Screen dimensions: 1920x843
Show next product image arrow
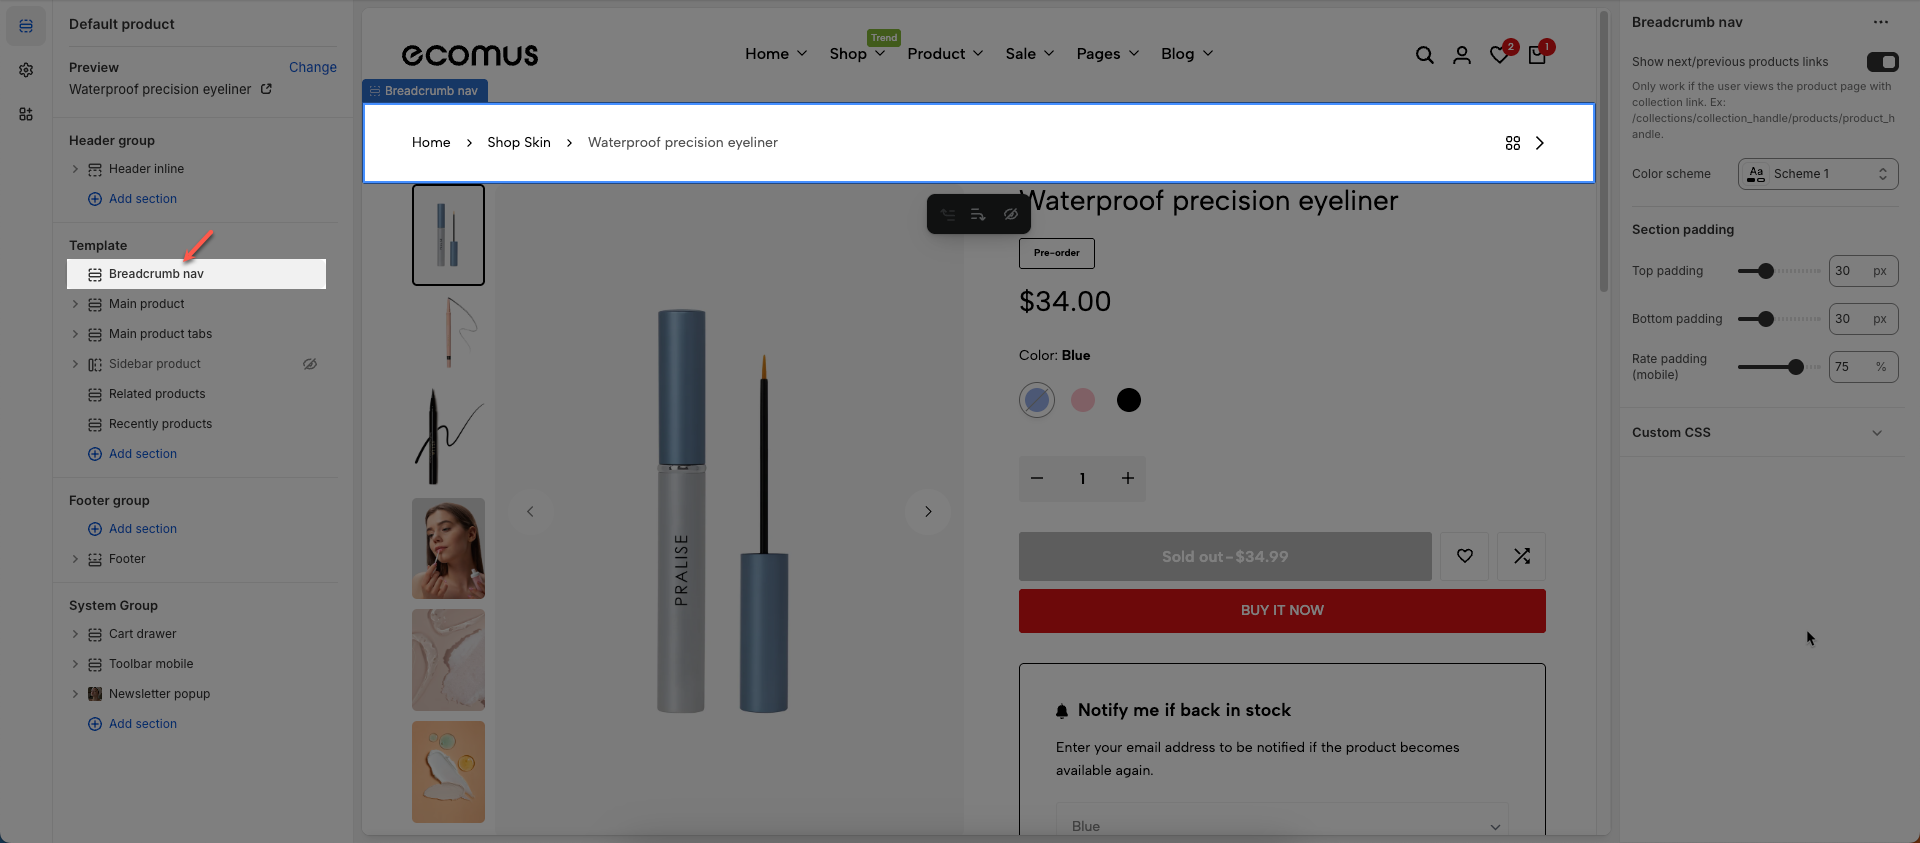(928, 511)
